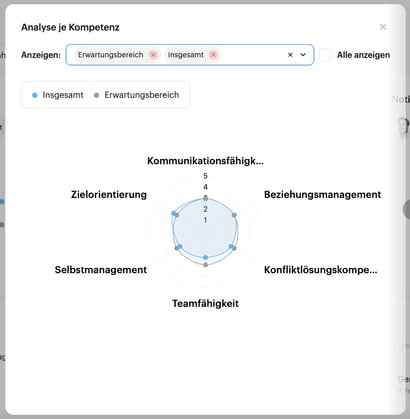Remove the Insgesamt tag
This screenshot has width=410, height=419.
pos(213,55)
